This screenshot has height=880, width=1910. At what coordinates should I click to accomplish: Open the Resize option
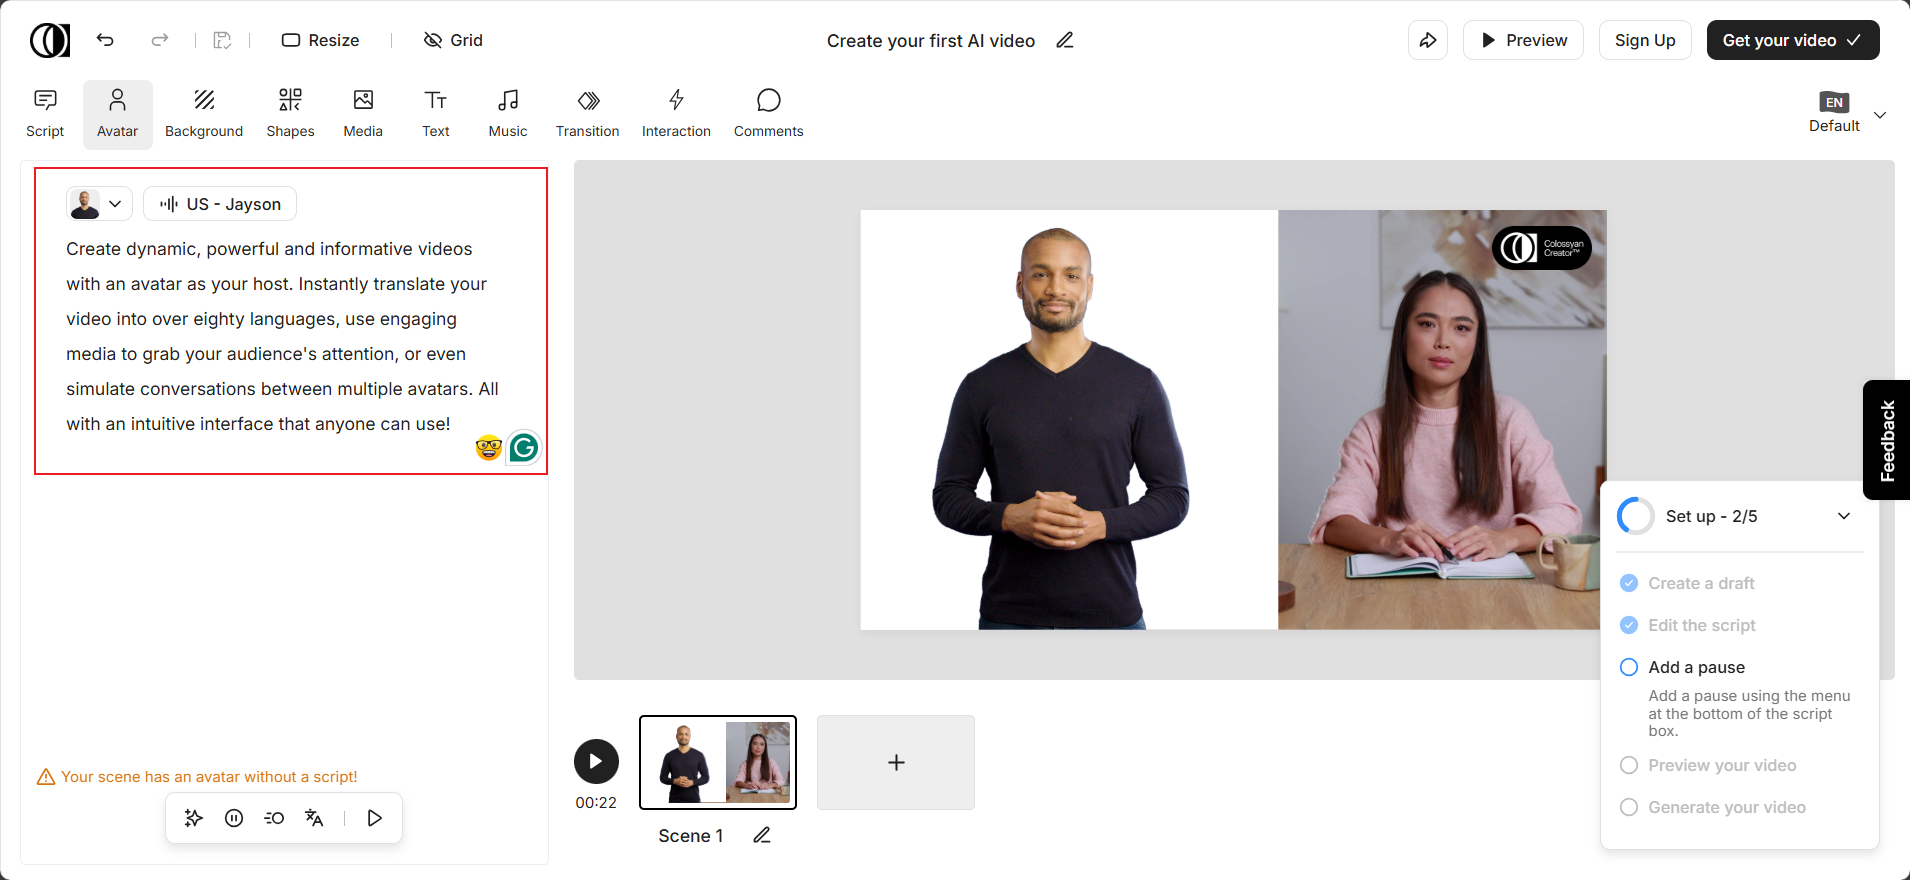320,40
